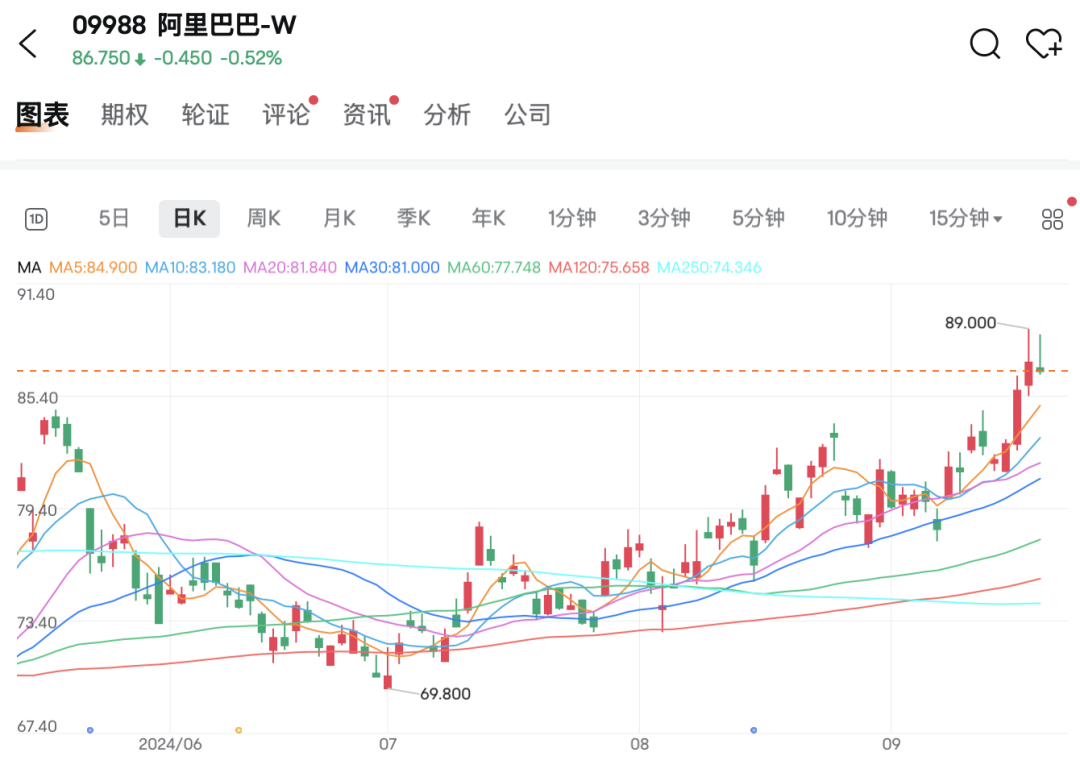Select the 3分钟 chart interval
This screenshot has height=769, width=1080.
click(664, 218)
